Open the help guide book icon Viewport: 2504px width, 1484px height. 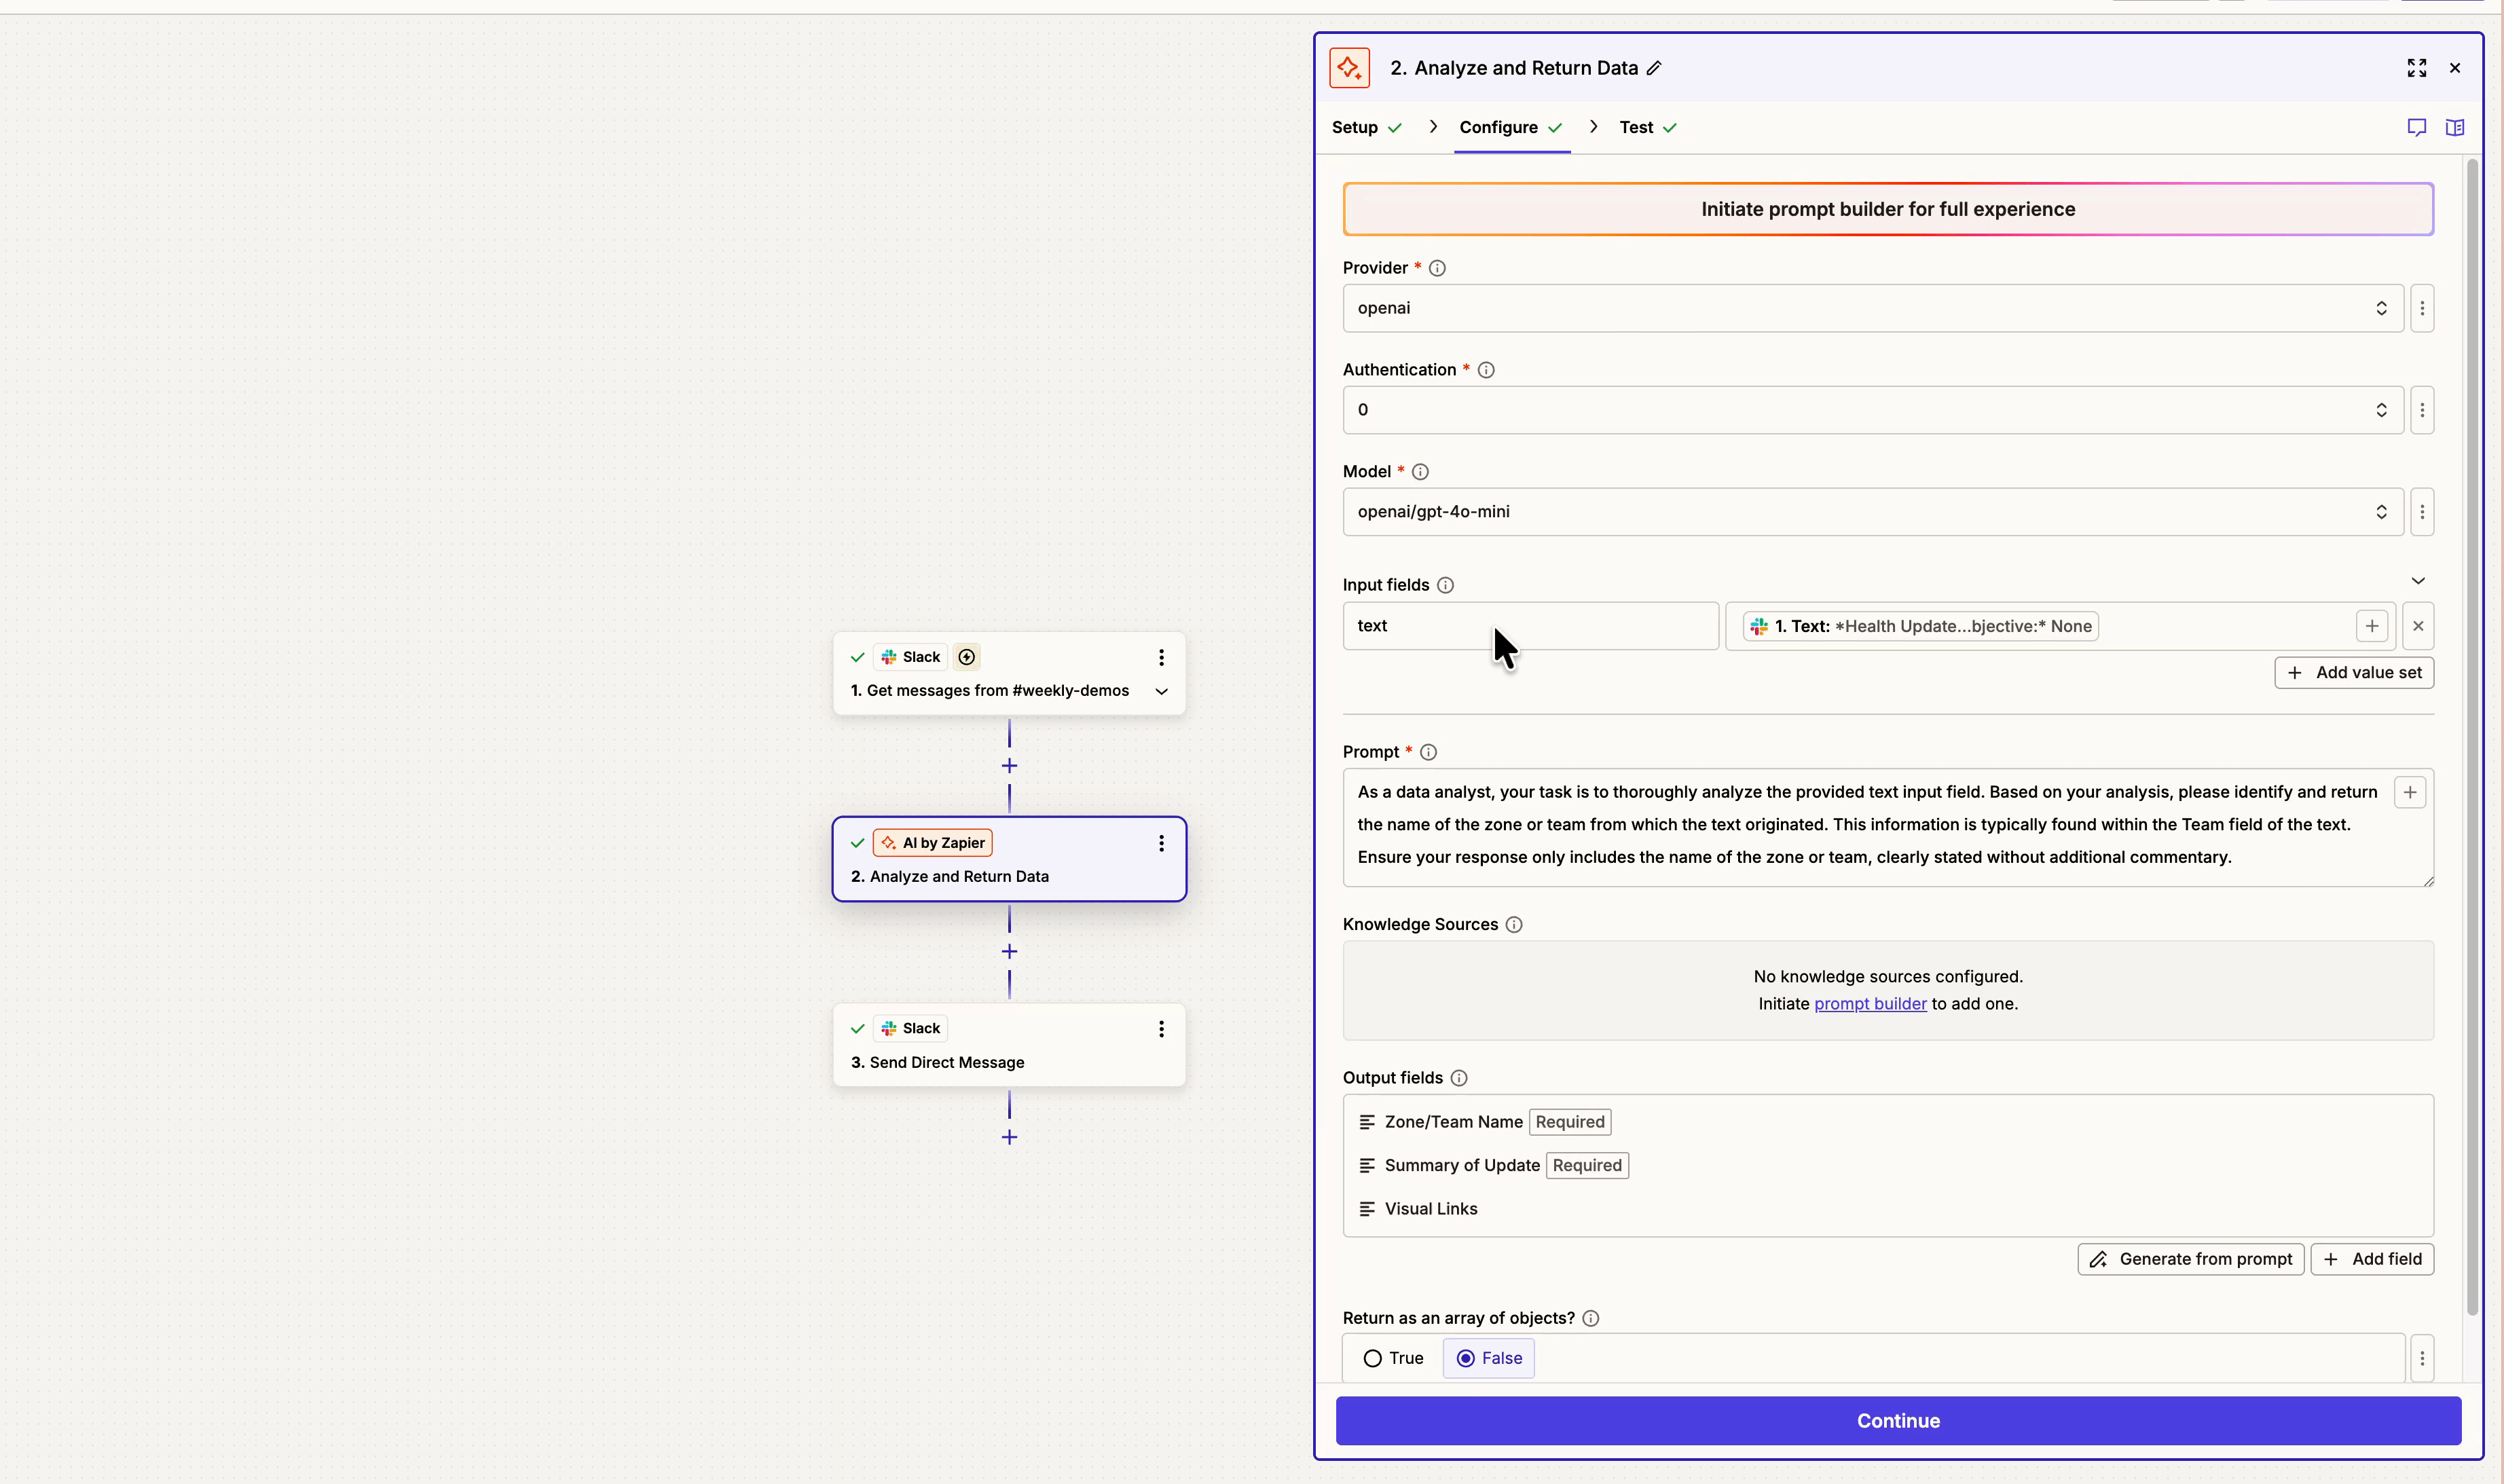coord(2454,128)
